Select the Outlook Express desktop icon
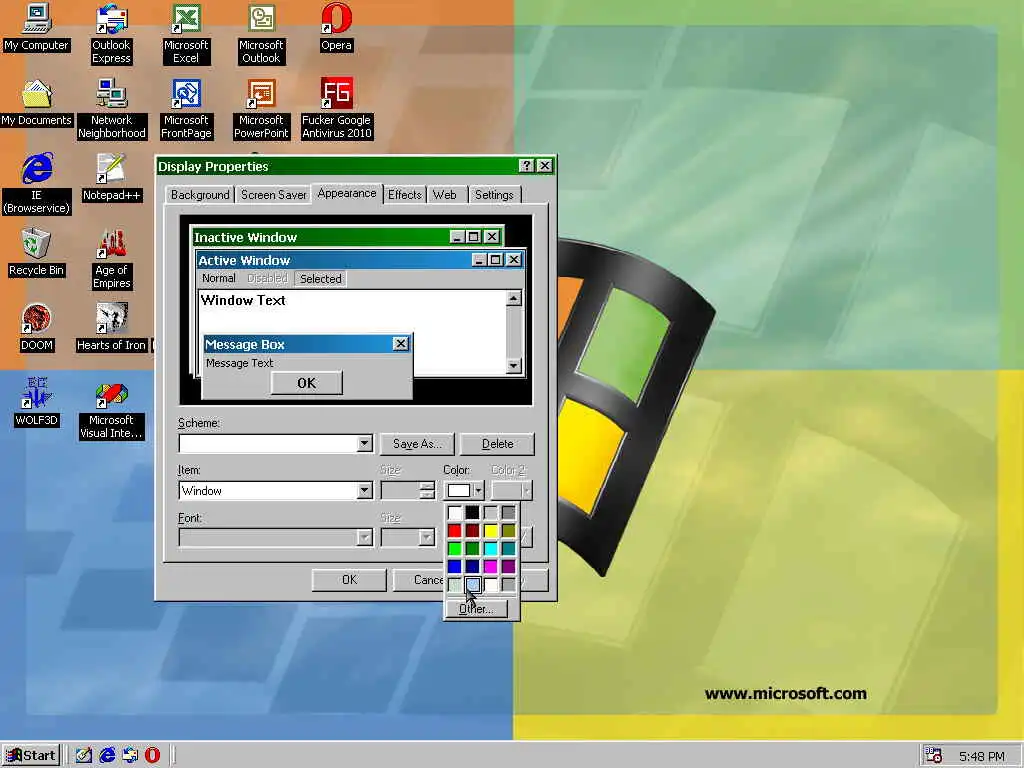Image resolution: width=1024 pixels, height=768 pixels. [x=111, y=34]
